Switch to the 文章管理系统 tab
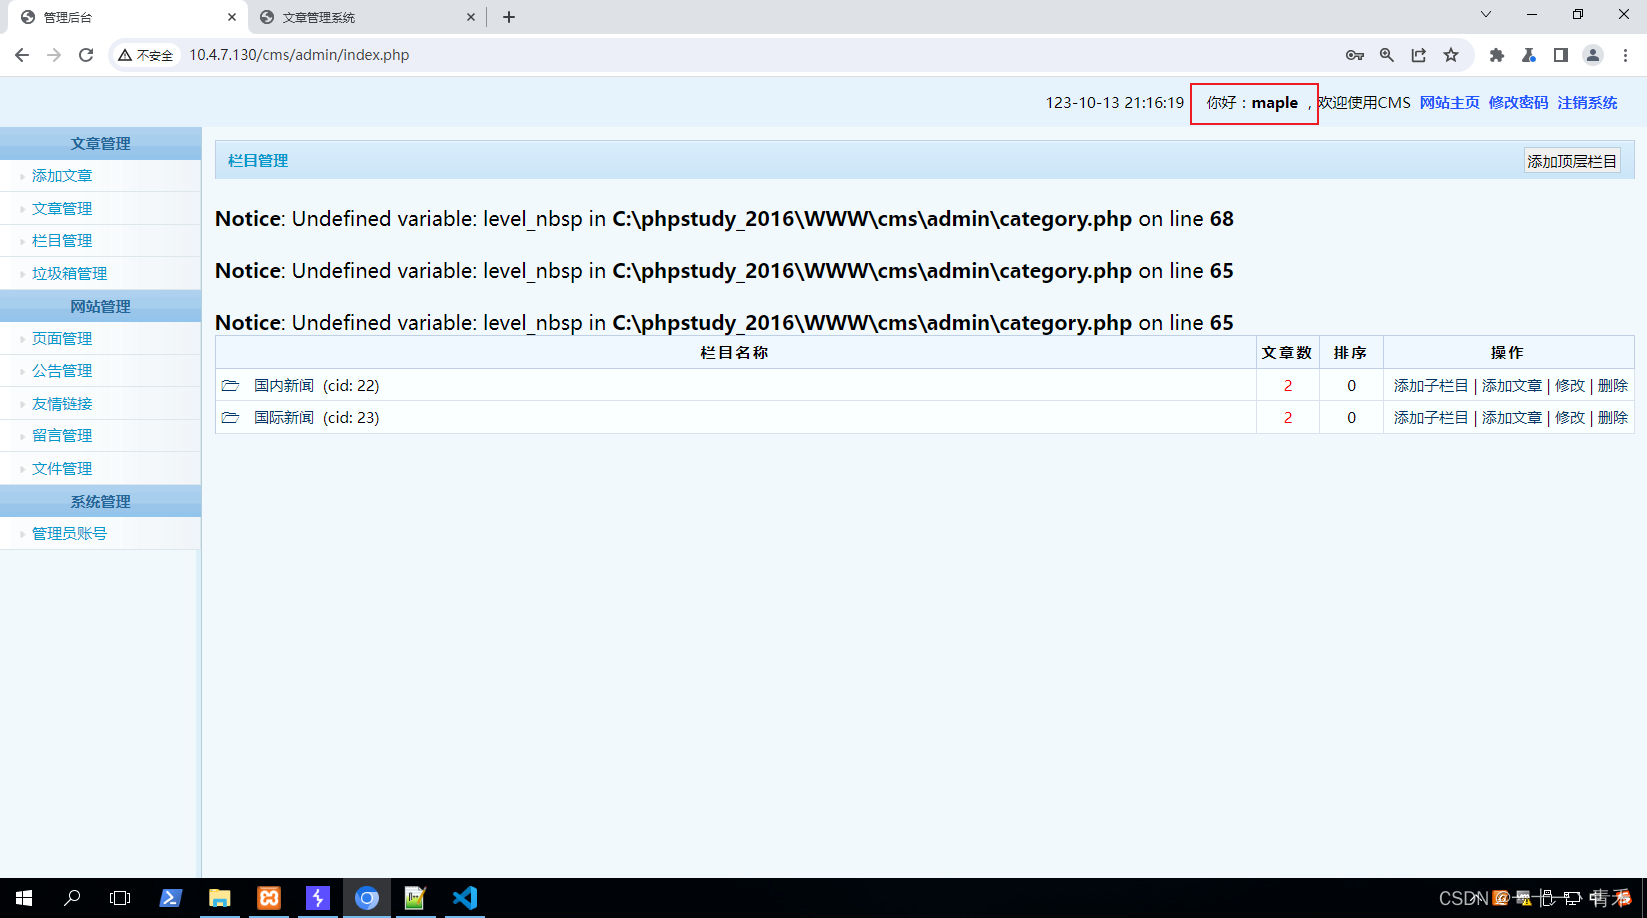The image size is (1647, 918). tap(366, 17)
